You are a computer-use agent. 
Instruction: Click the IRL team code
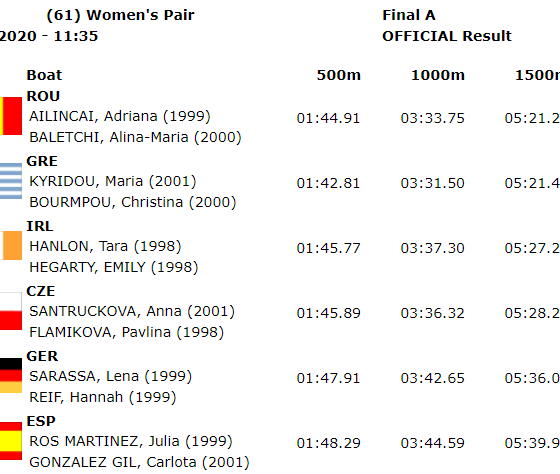click(40, 226)
